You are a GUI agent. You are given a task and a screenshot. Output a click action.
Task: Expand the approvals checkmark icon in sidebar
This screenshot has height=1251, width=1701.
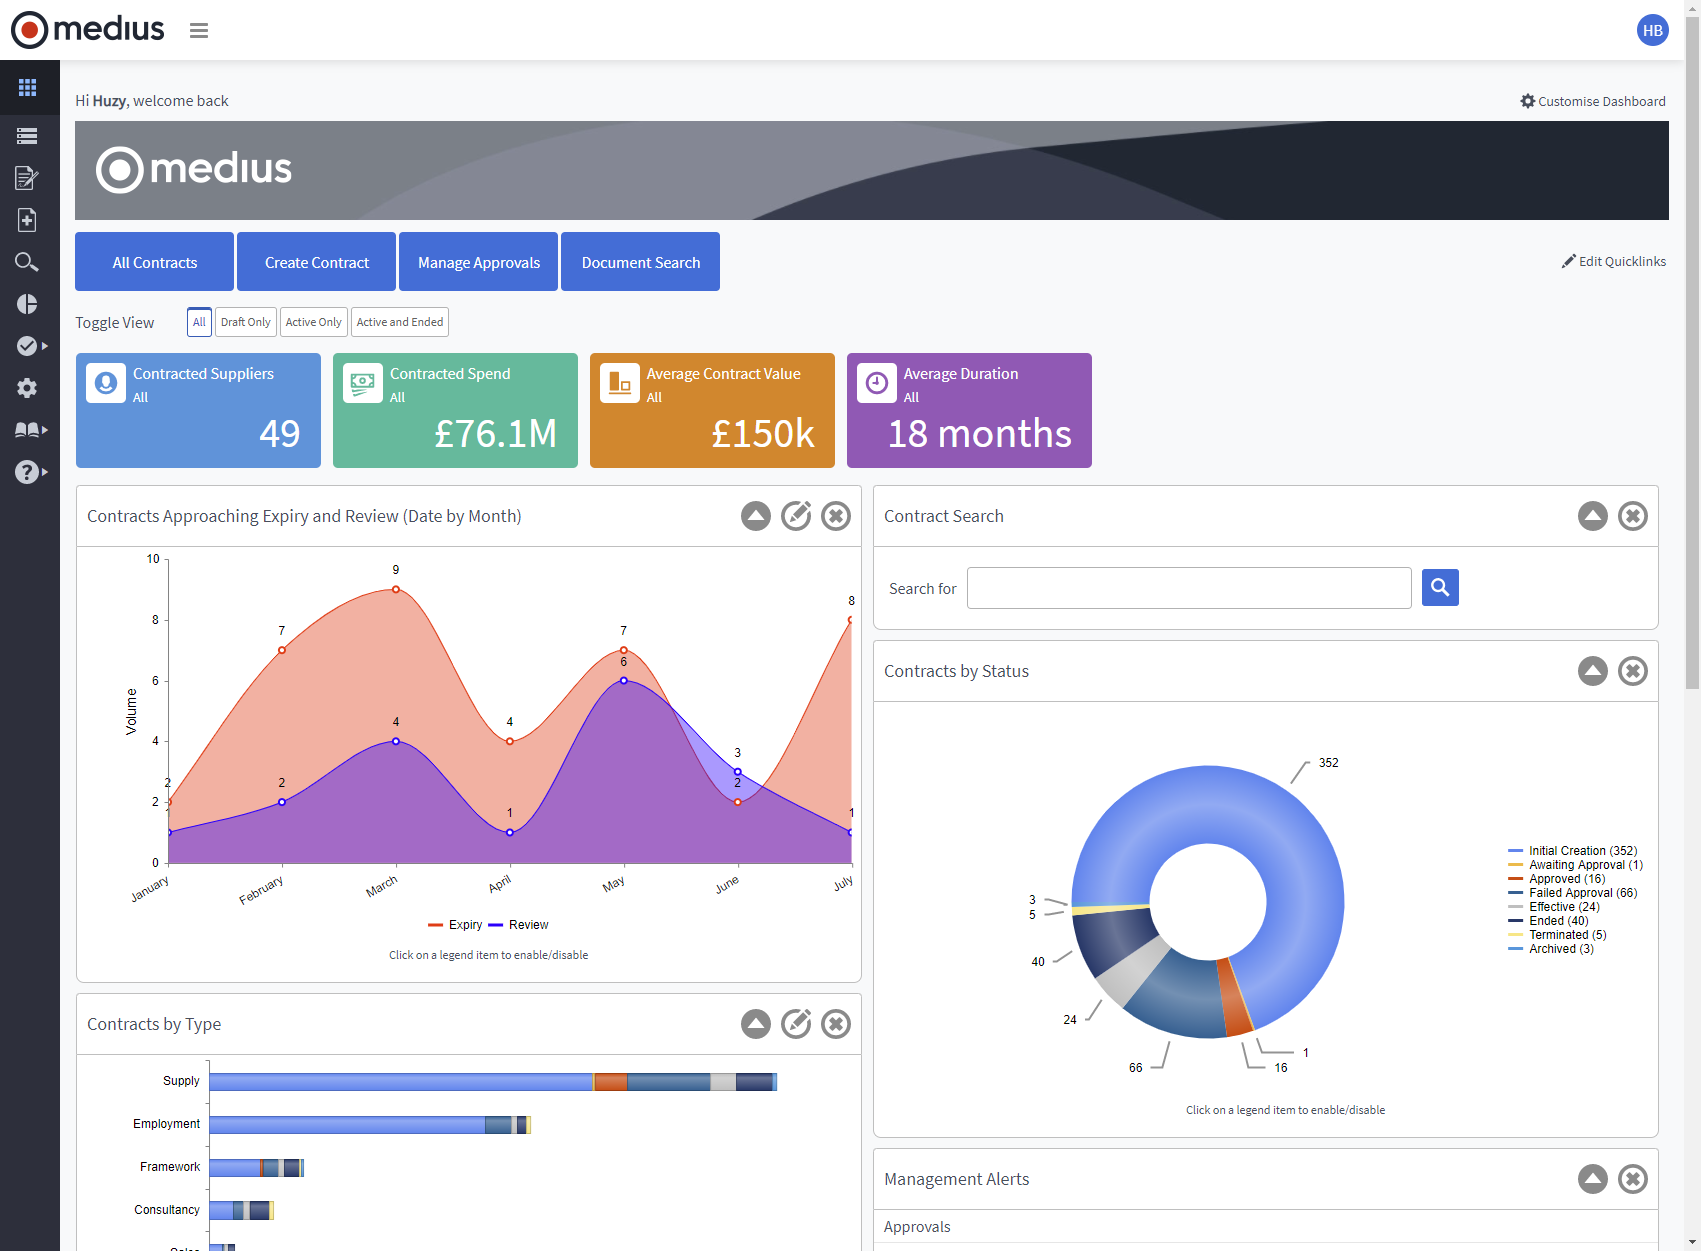pos(30,346)
